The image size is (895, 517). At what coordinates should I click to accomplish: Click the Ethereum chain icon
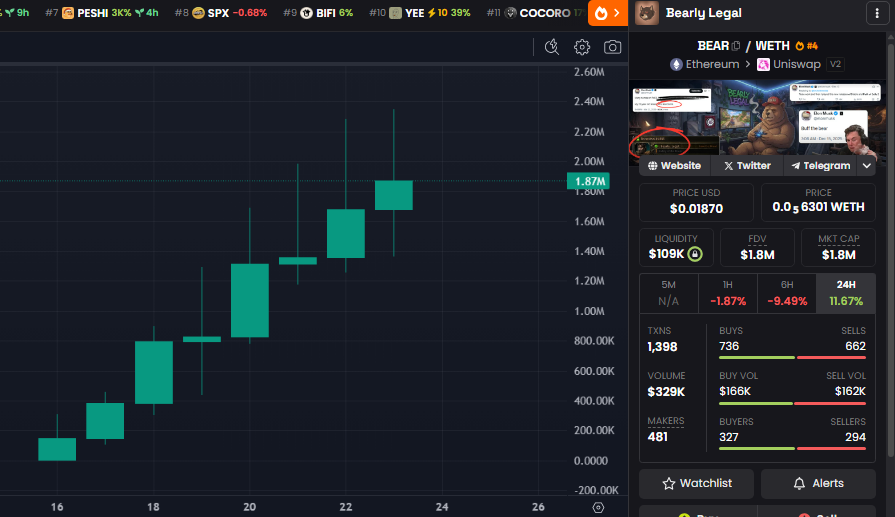676,64
